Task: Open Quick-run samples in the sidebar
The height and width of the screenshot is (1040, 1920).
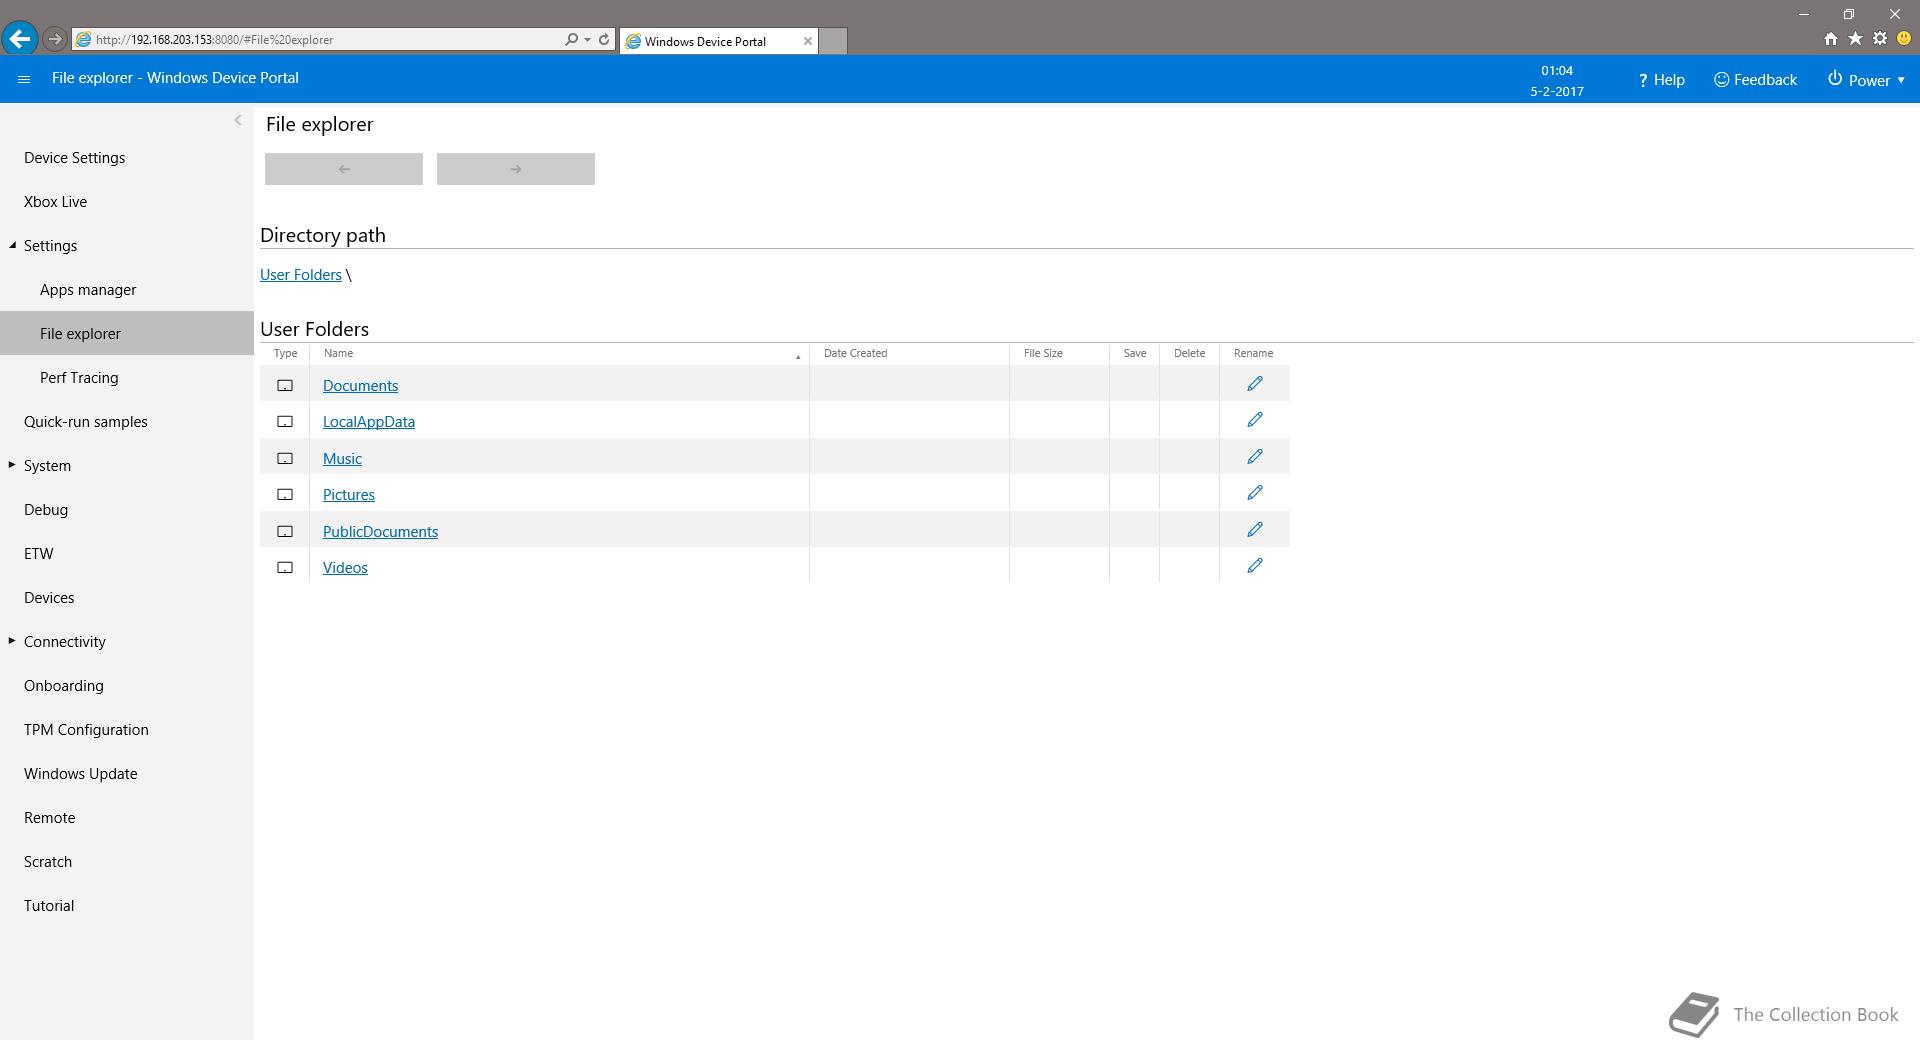Action: coord(86,422)
